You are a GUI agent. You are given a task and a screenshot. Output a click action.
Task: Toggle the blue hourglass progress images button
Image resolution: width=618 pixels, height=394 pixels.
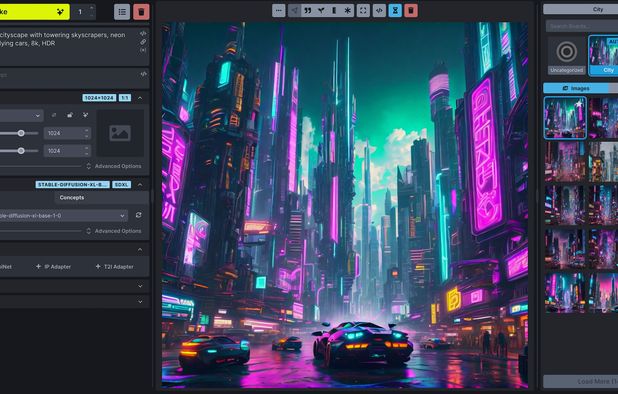click(395, 11)
